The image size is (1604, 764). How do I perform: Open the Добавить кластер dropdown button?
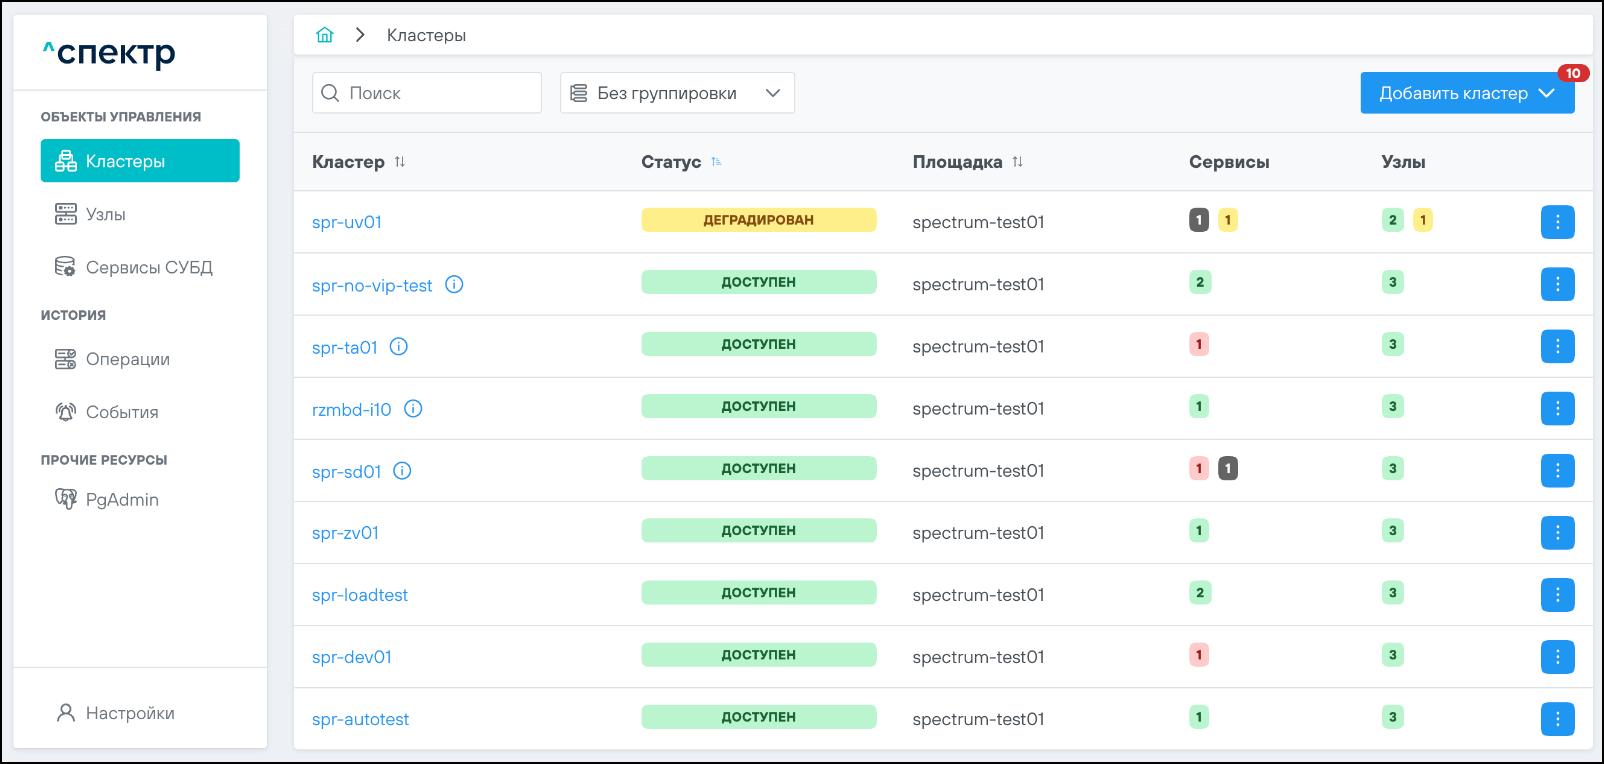tap(1466, 93)
